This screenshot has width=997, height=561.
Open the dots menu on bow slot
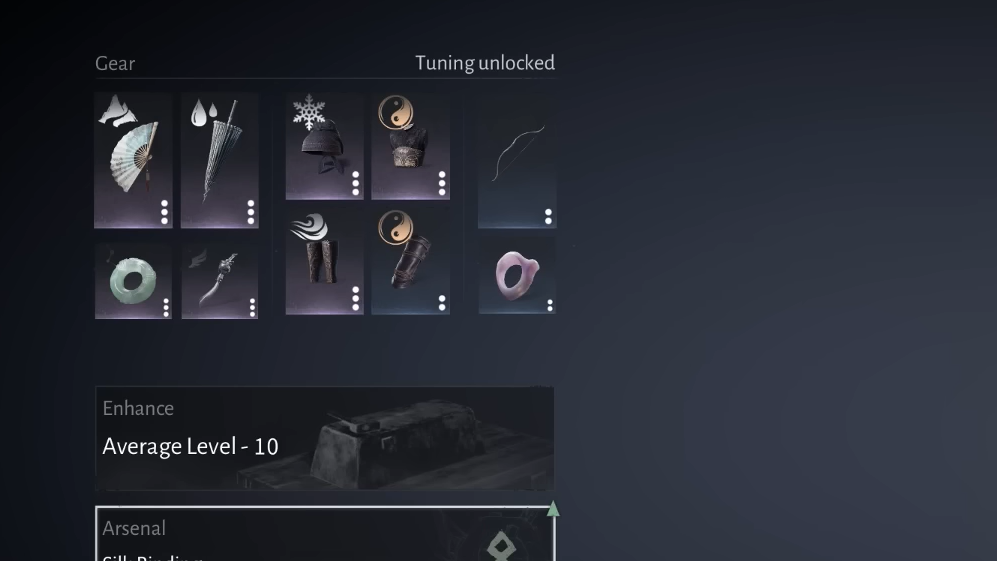click(548, 217)
